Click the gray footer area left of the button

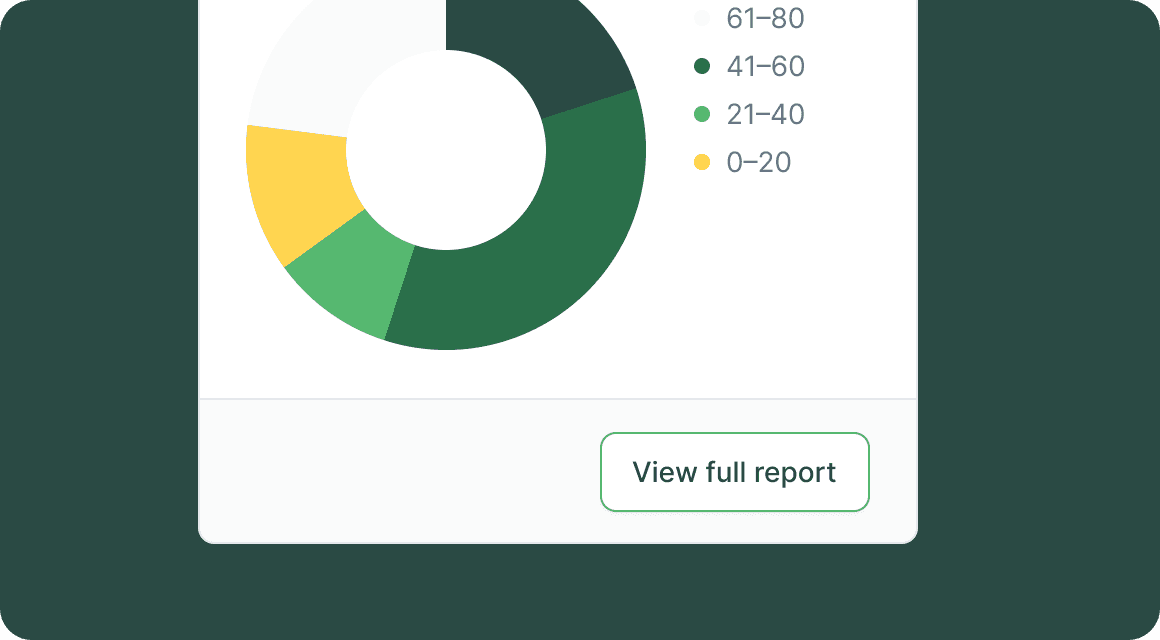pyautogui.click(x=399, y=471)
